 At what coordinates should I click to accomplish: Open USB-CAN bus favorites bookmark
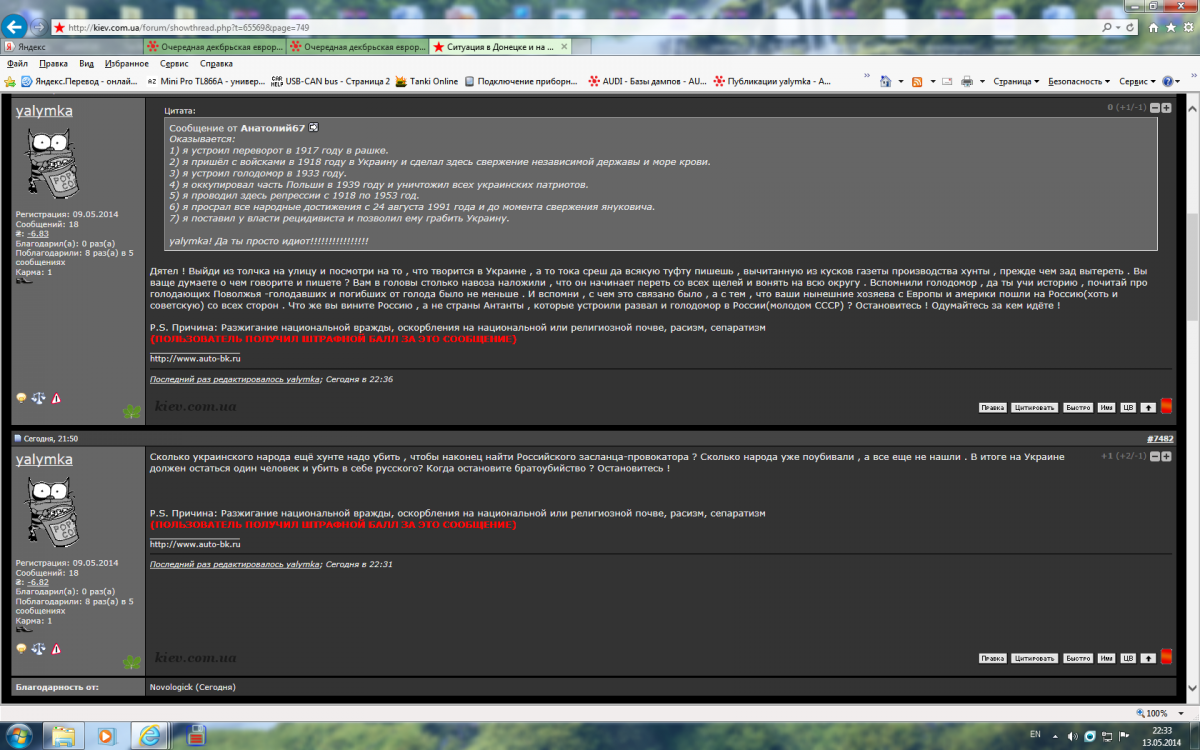329,81
